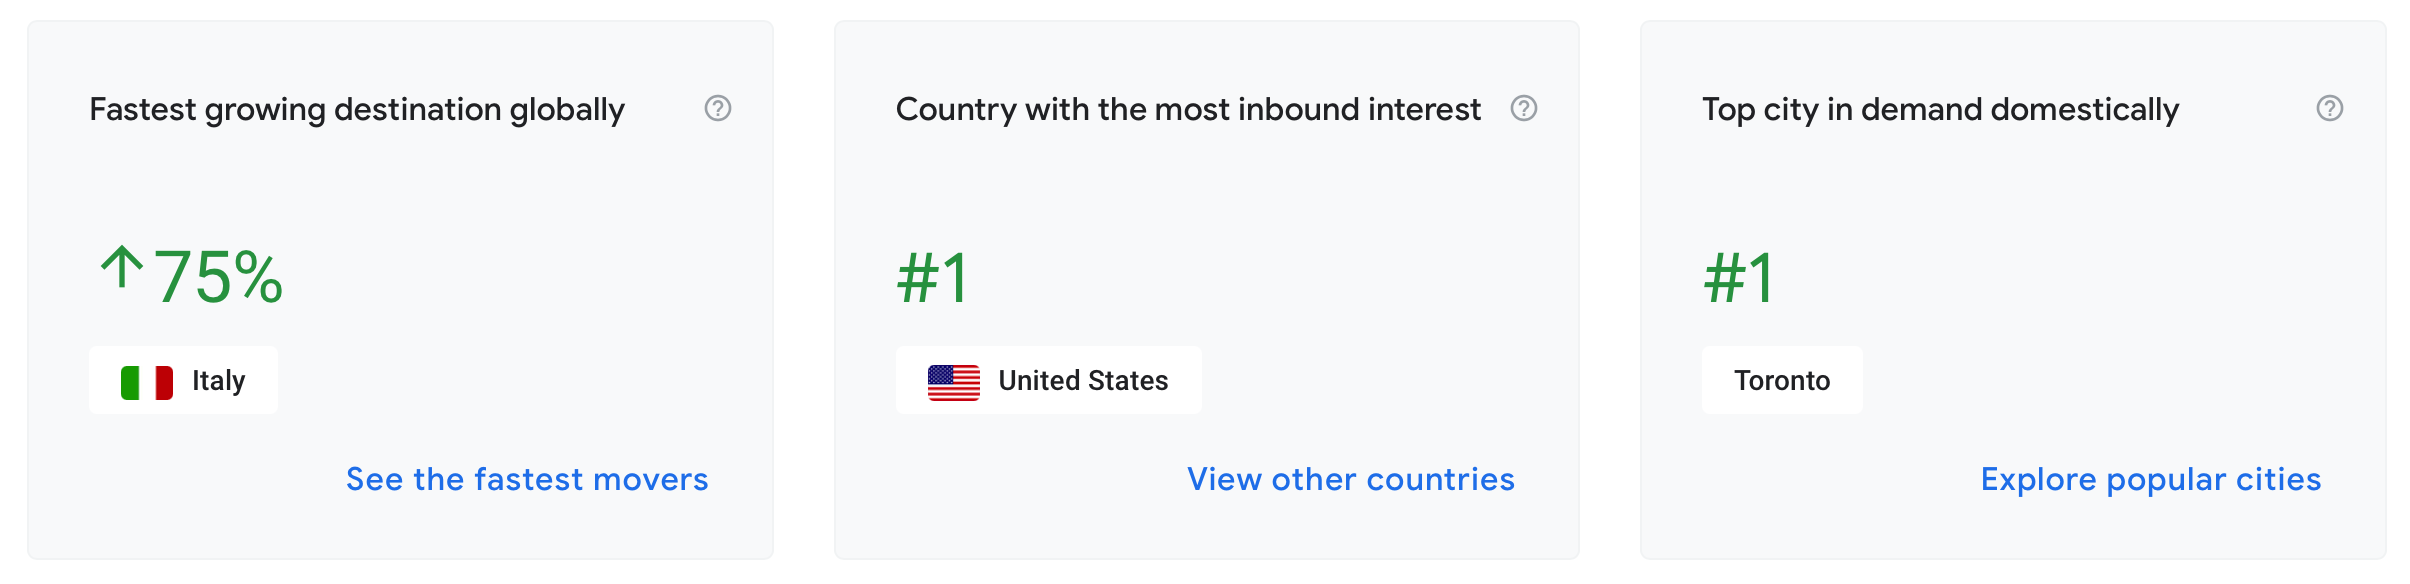Click the green upward growth arrow

pyautogui.click(x=122, y=268)
